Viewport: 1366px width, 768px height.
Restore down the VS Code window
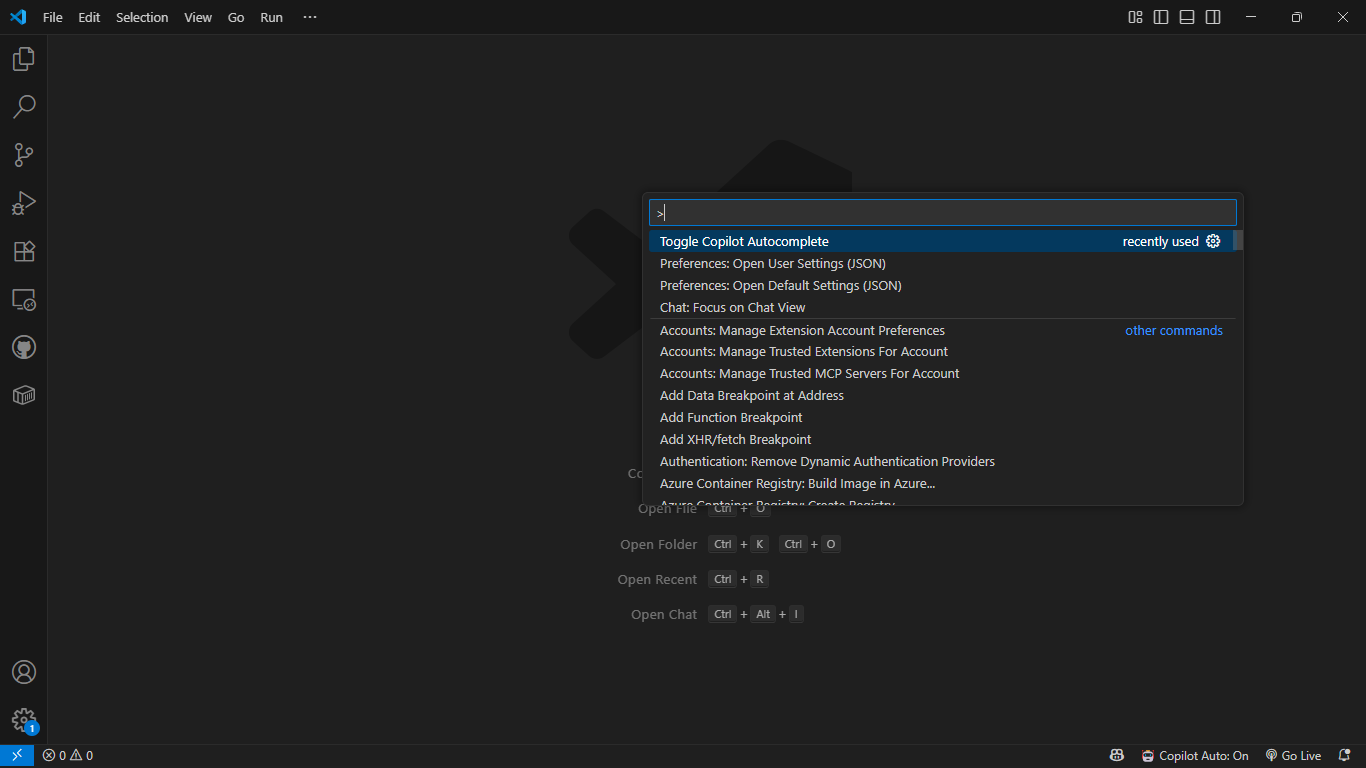pos(1296,17)
